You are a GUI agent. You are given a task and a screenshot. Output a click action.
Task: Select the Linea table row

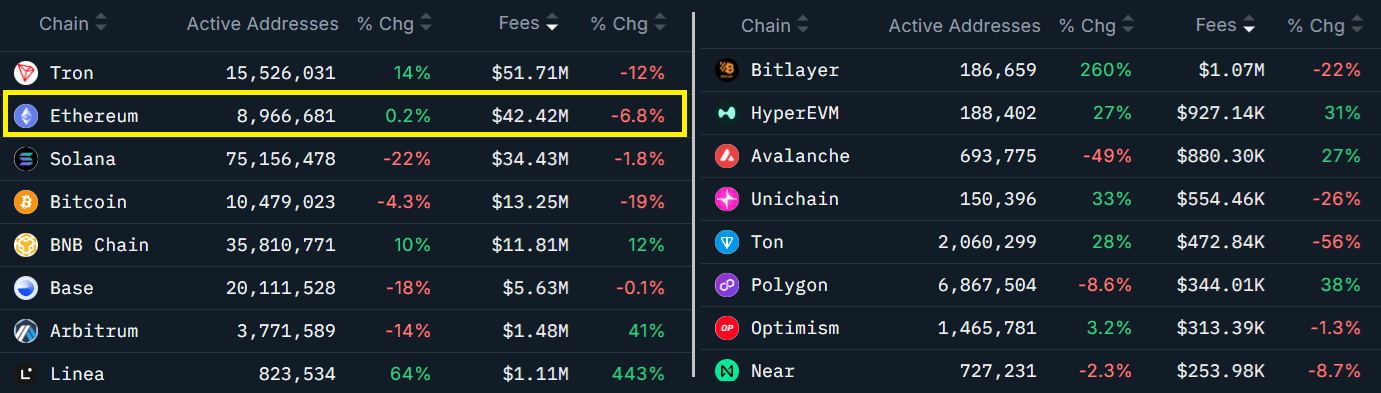[x=344, y=374]
